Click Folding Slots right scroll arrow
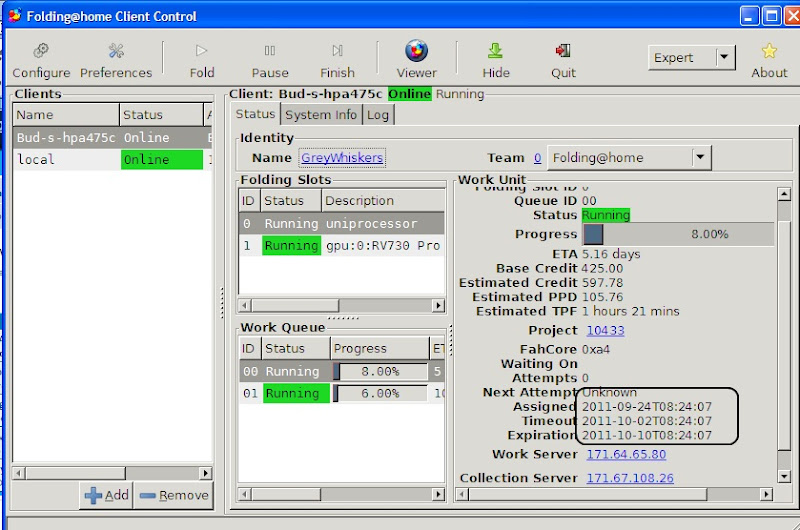The width and height of the screenshot is (800, 530). 438,306
